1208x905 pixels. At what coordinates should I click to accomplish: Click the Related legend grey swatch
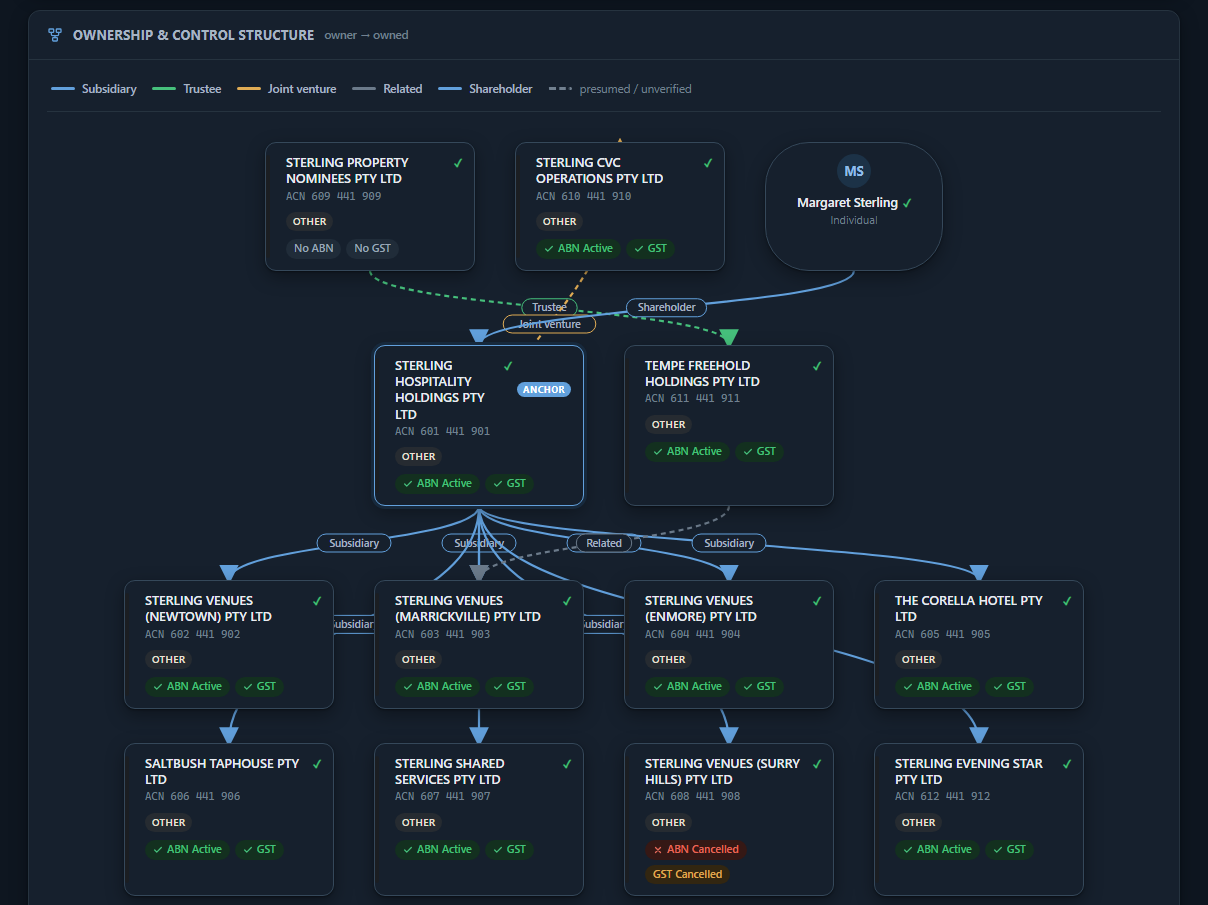tap(364, 89)
